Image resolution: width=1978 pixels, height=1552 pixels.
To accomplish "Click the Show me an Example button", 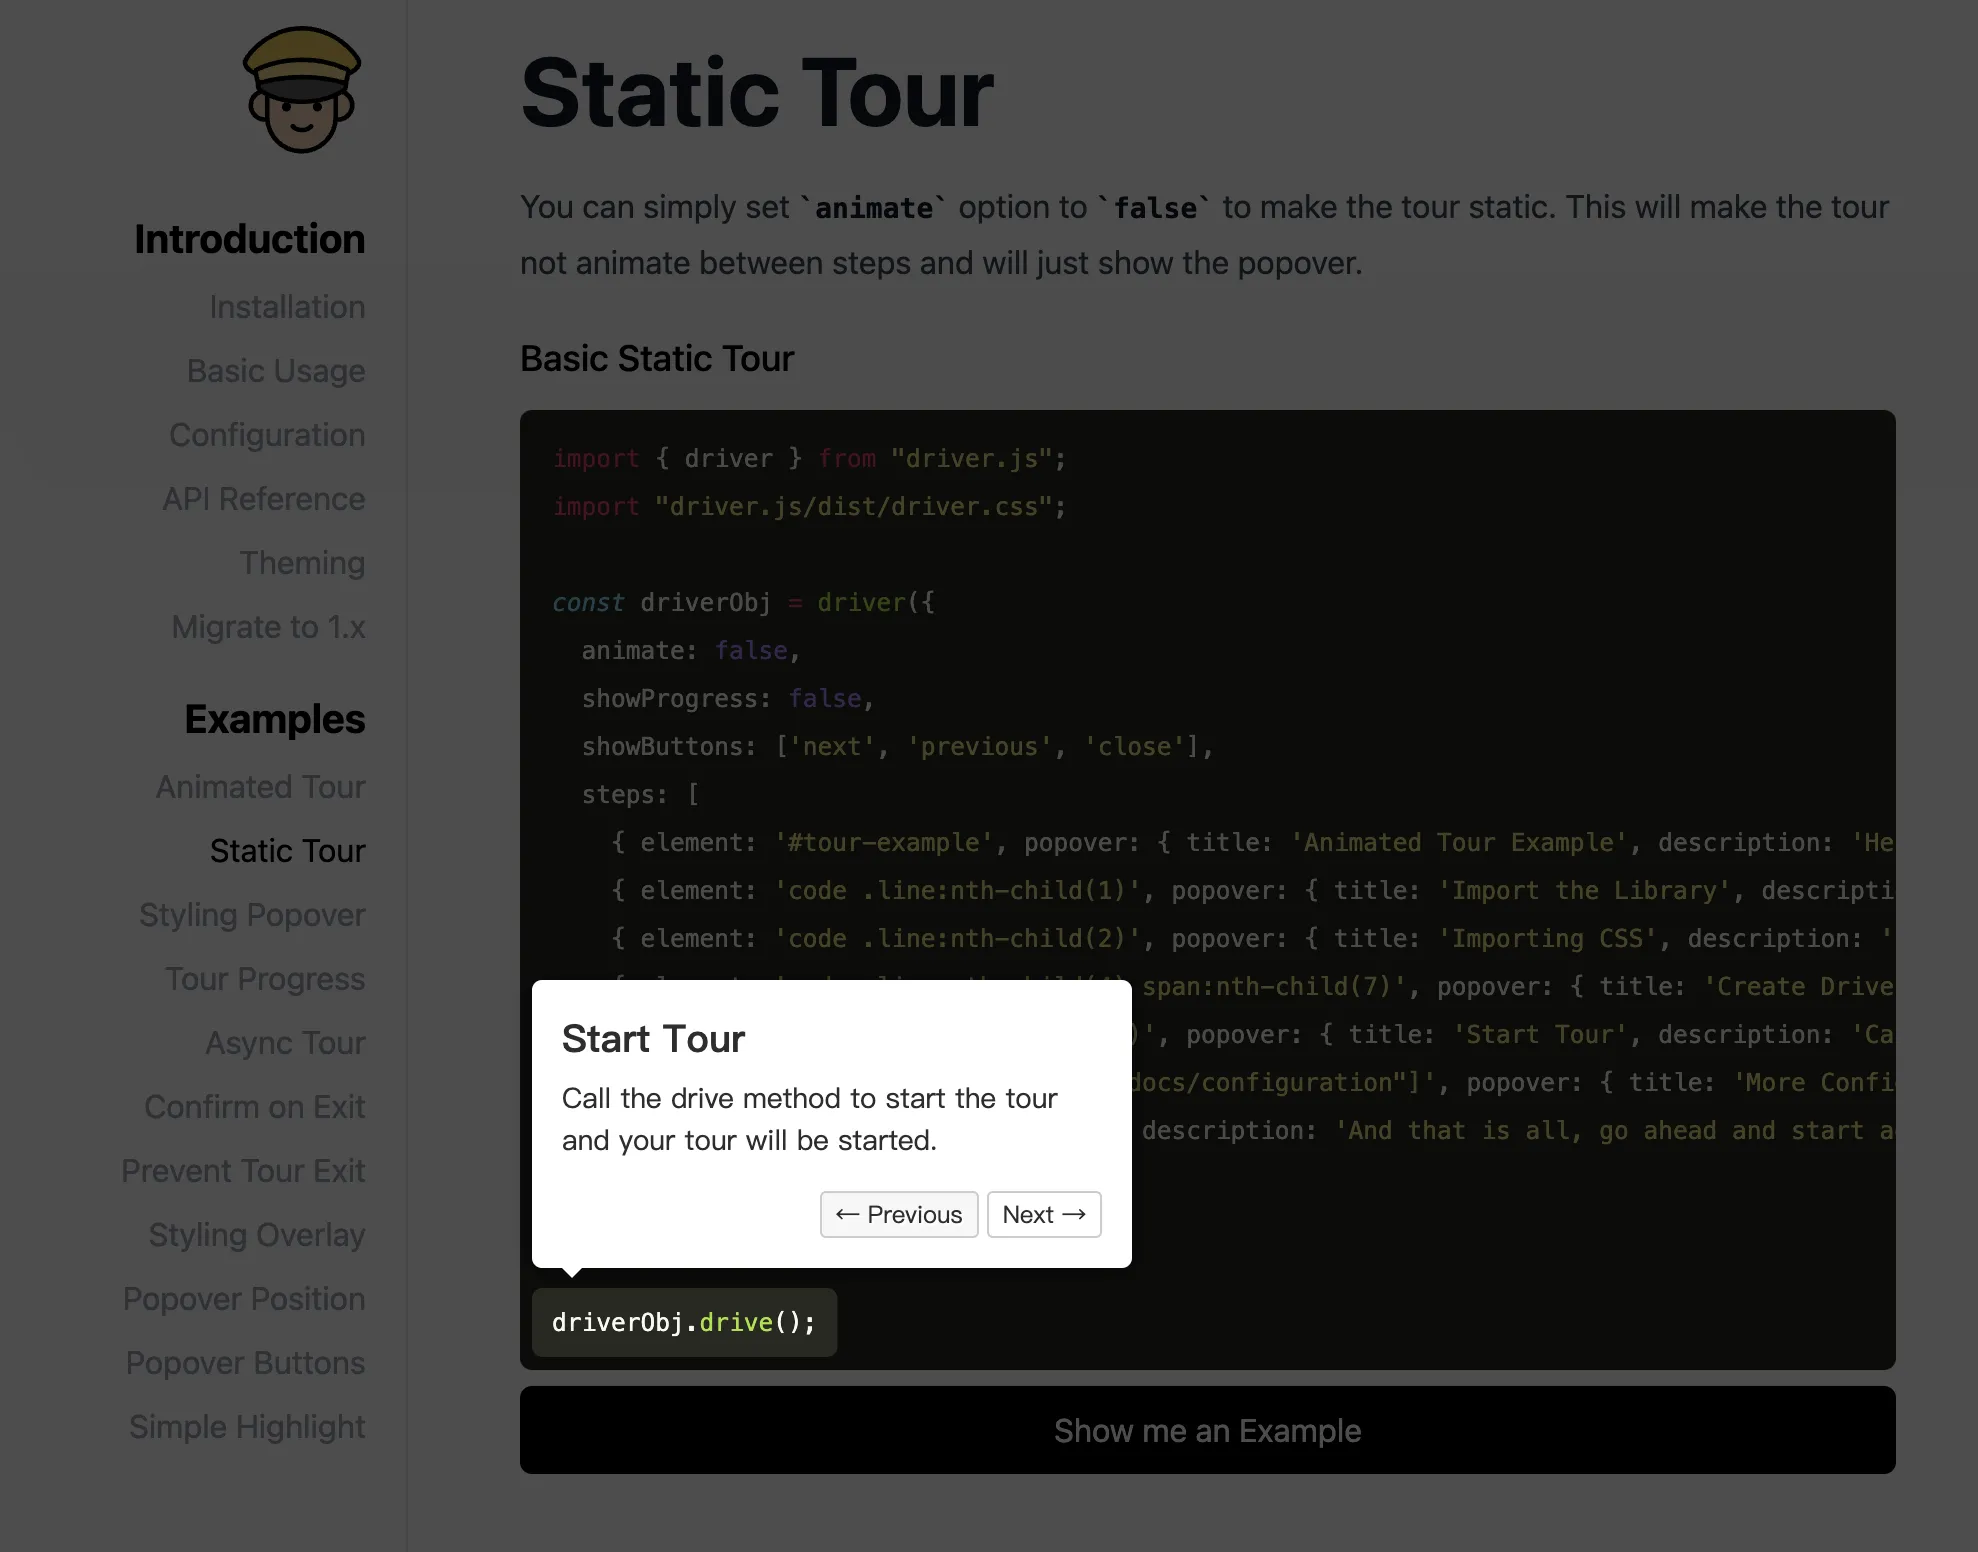I will point(1207,1430).
